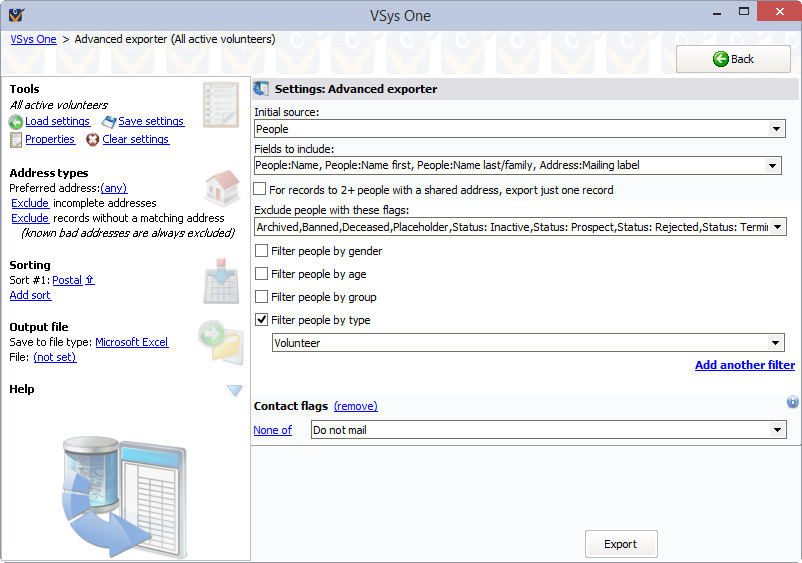Click the Output file folder icon

pos(220,340)
